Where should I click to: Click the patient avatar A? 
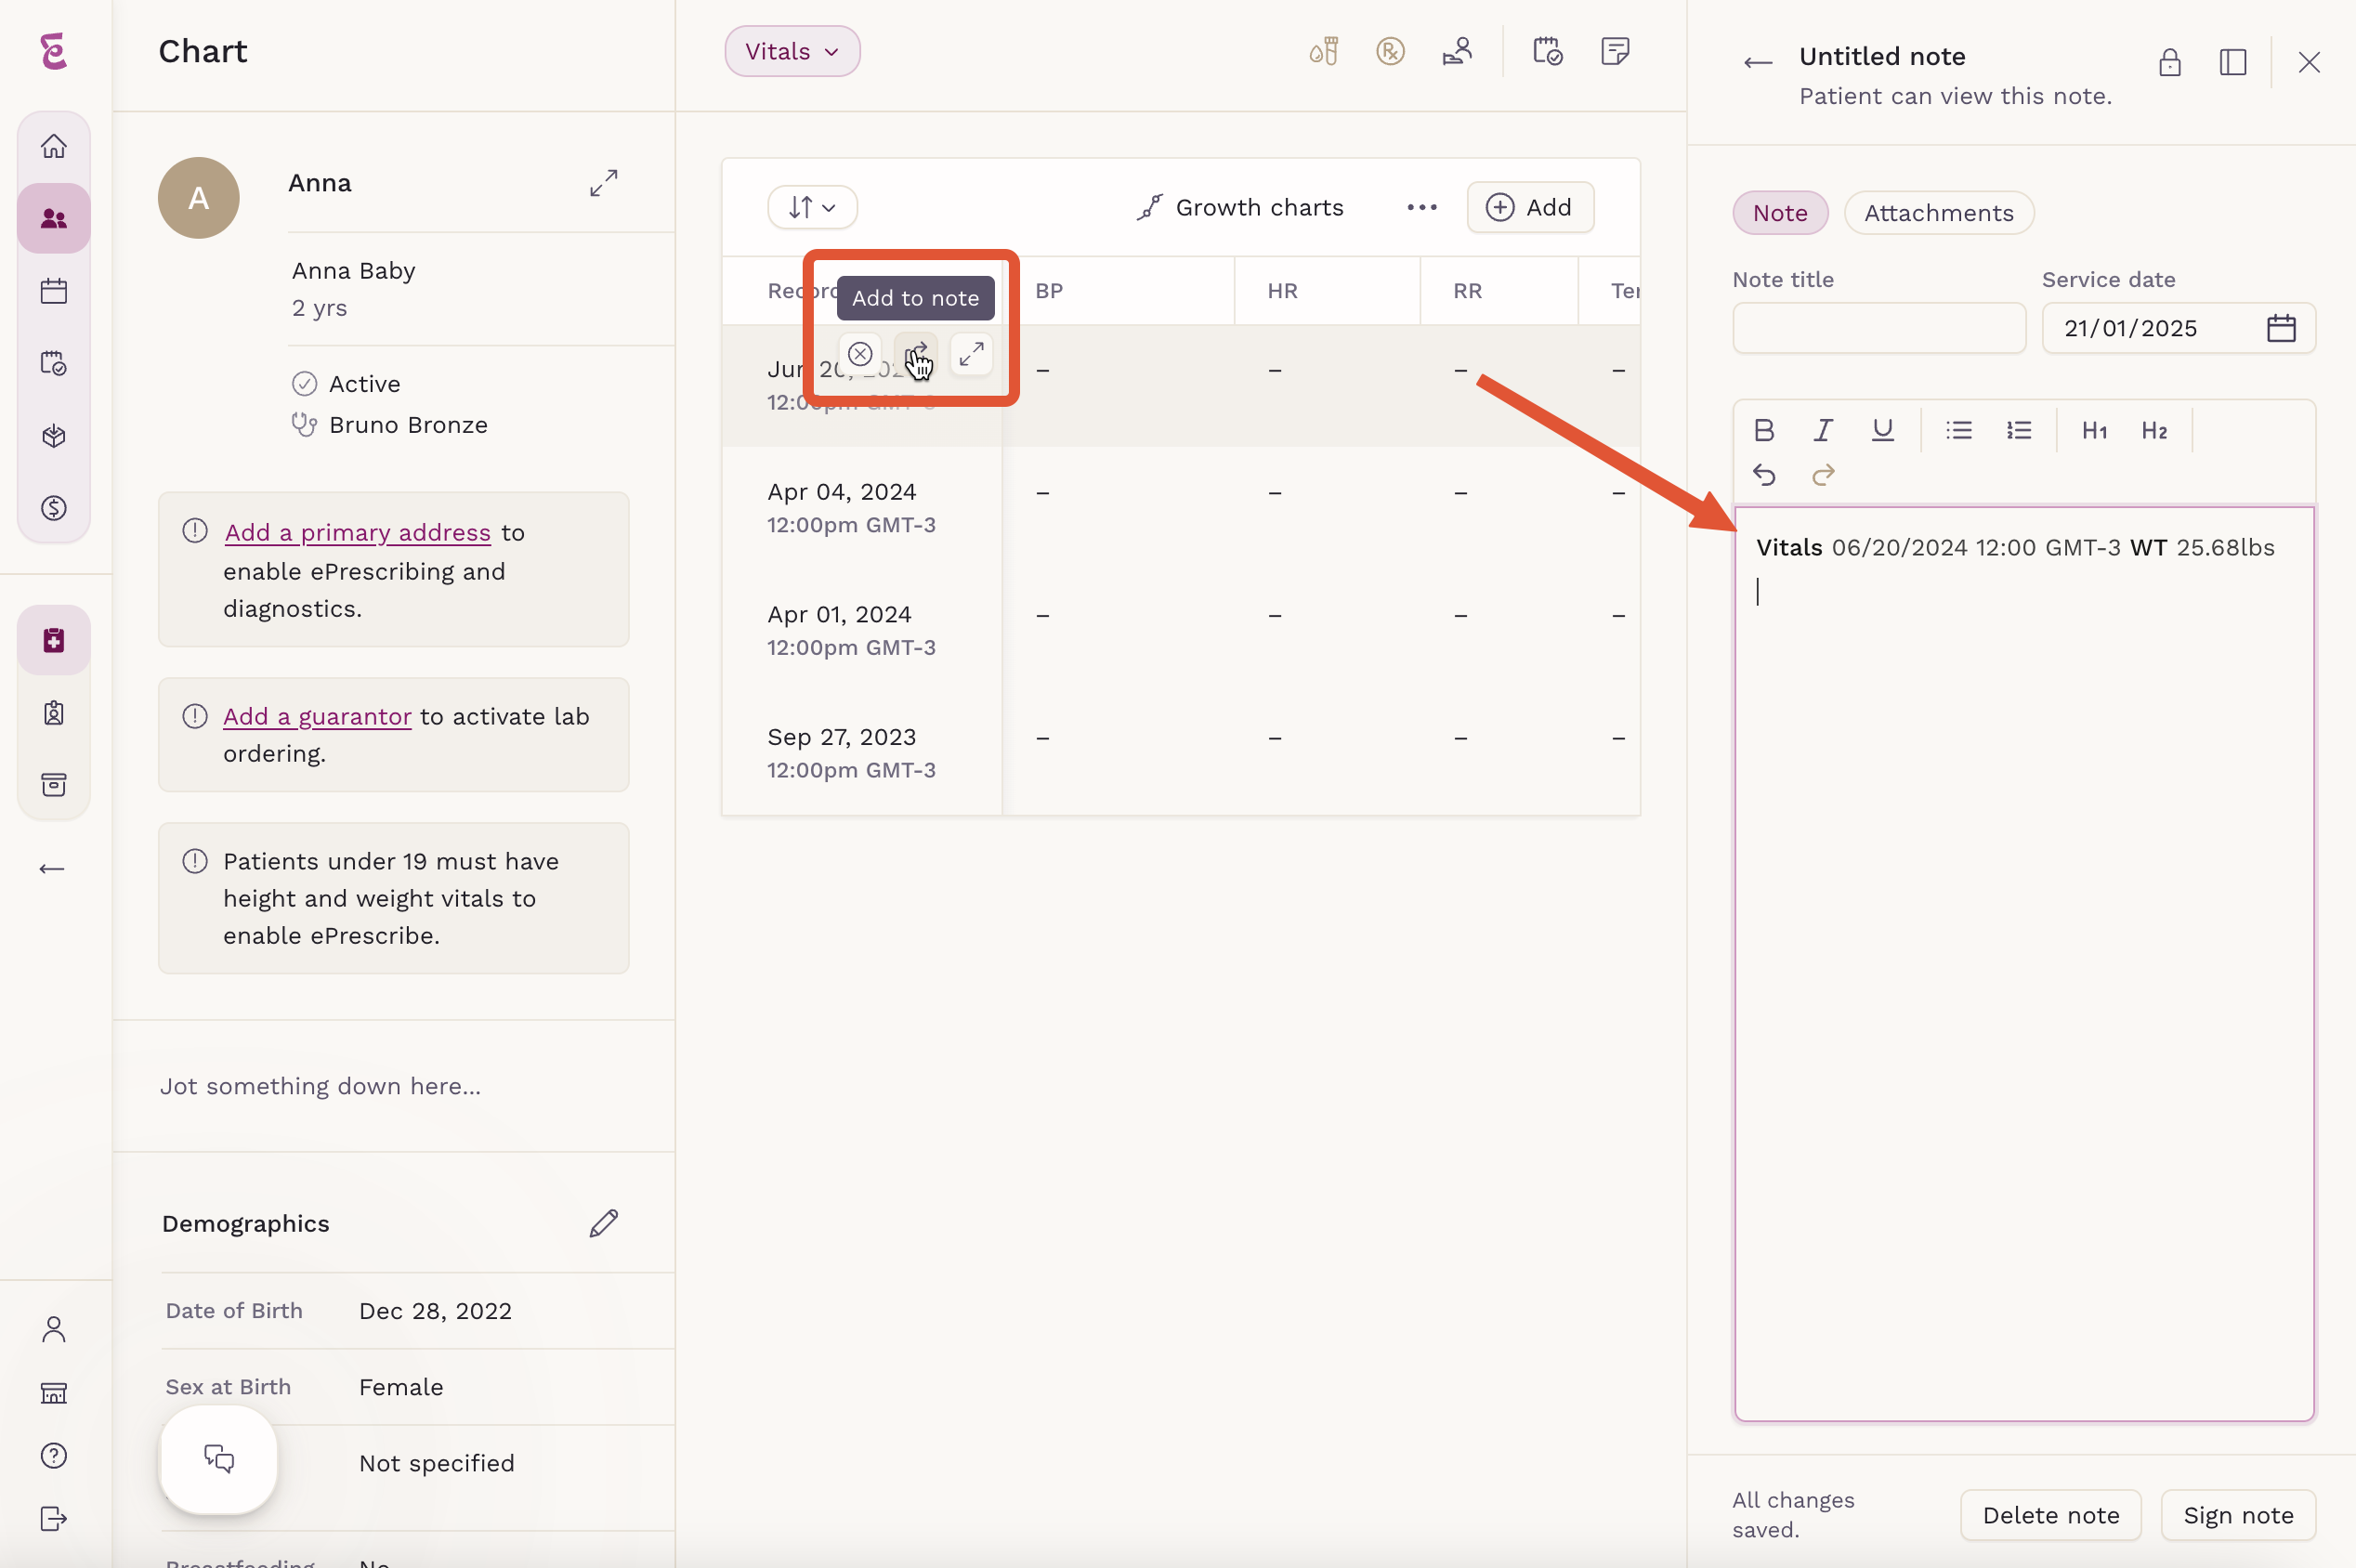pos(199,198)
